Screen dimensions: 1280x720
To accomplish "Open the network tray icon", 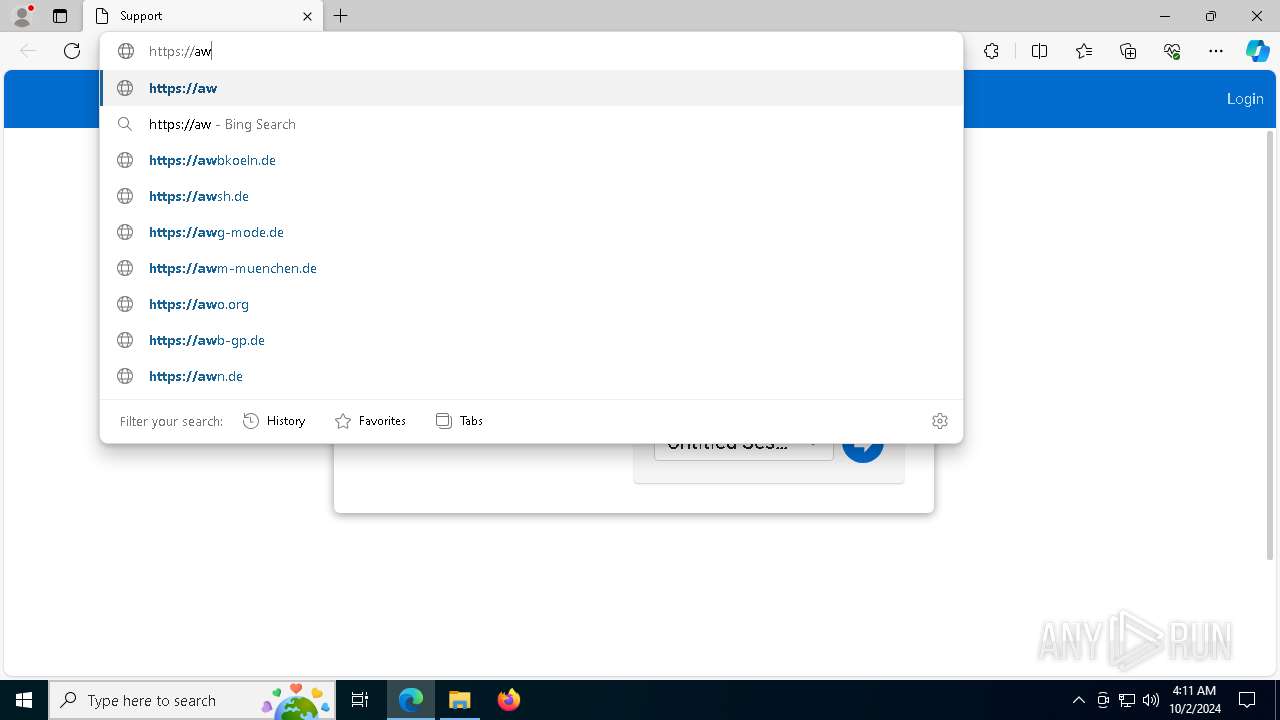I will [1127, 700].
